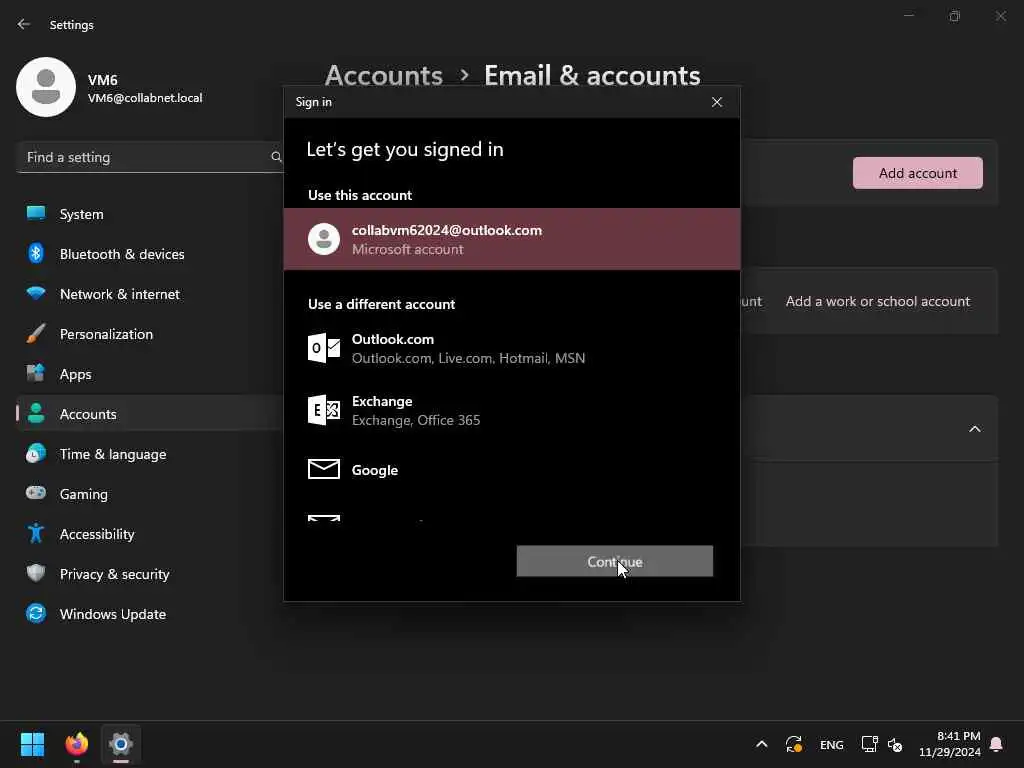Image resolution: width=1024 pixels, height=768 pixels.
Task: Open Time & language settings
Action: pos(150,454)
